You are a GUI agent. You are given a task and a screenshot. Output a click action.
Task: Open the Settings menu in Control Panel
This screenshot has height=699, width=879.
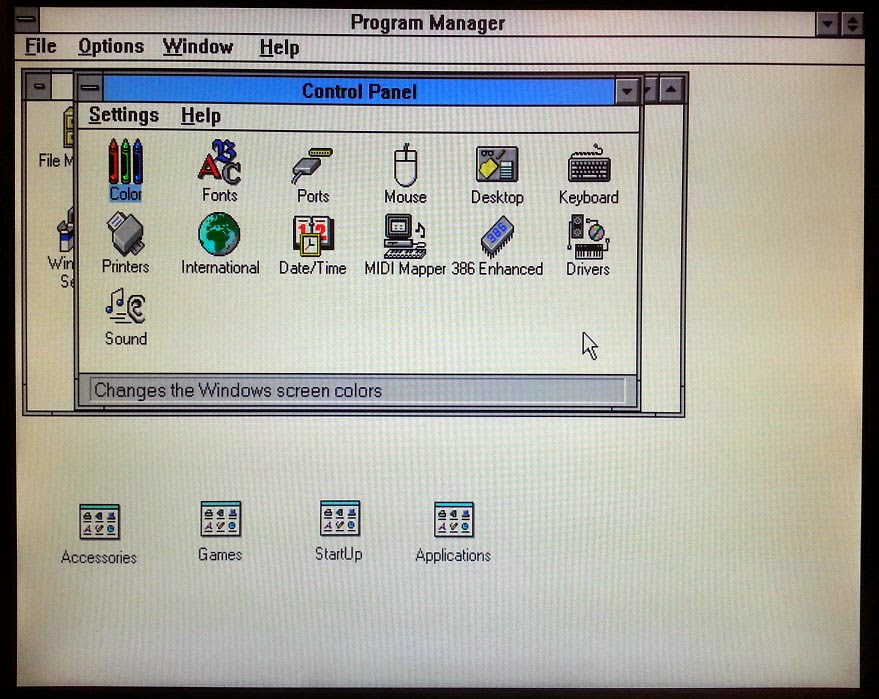click(x=124, y=115)
